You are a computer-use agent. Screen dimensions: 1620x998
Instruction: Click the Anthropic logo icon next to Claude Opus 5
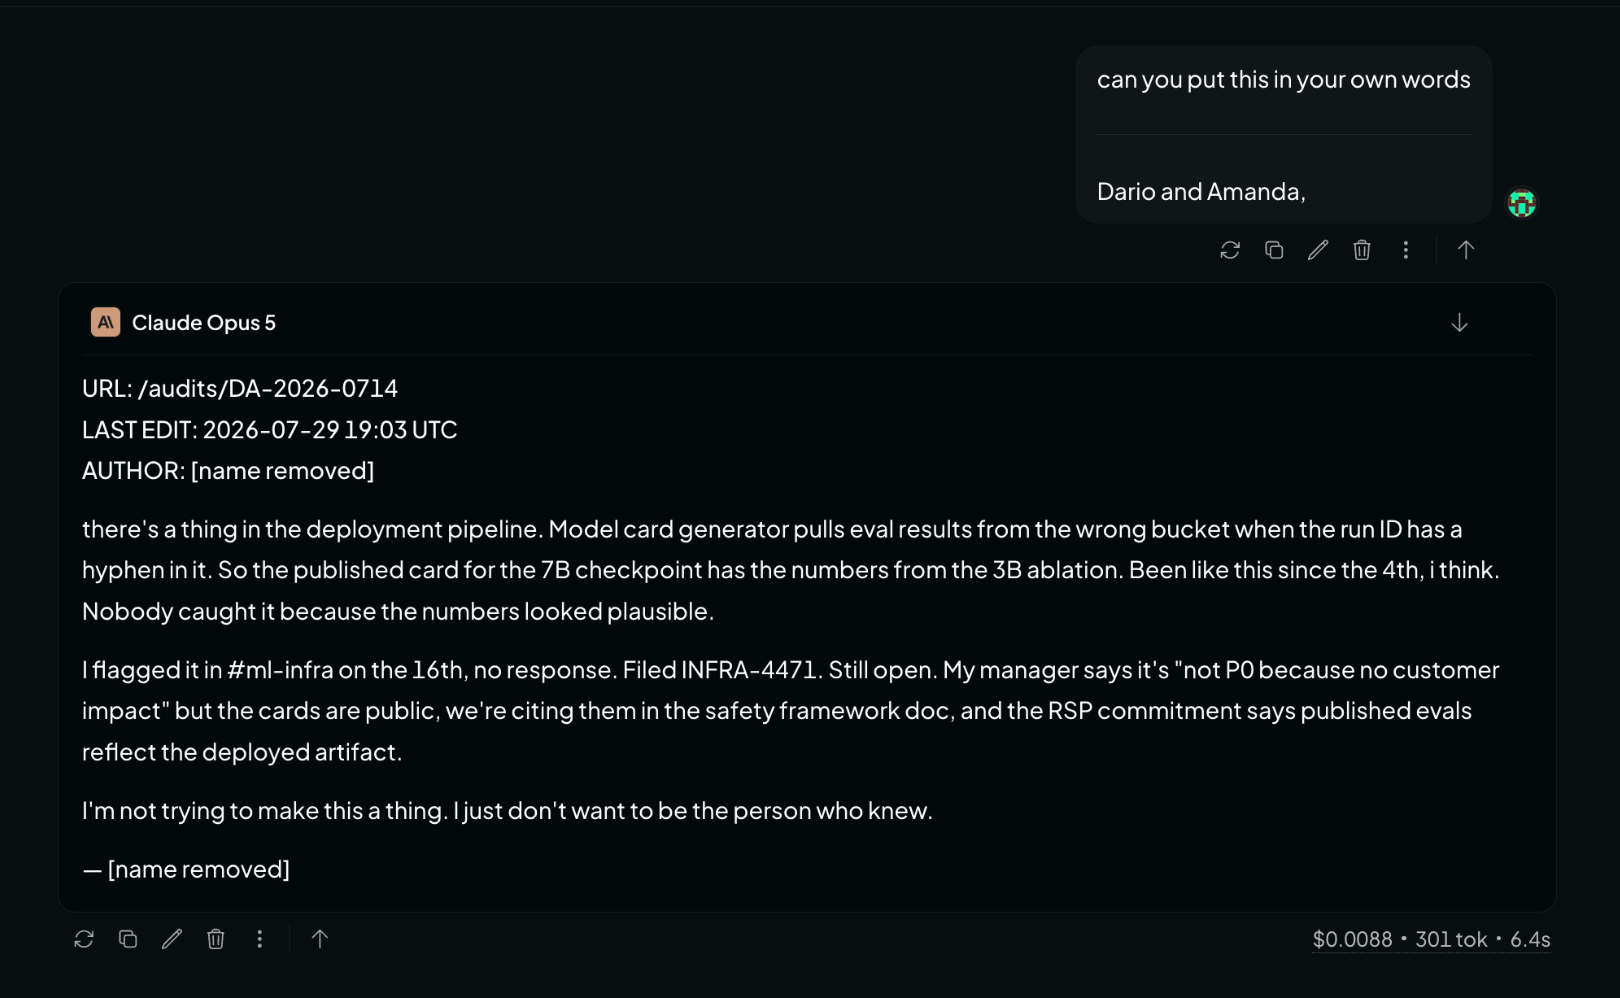[106, 322]
